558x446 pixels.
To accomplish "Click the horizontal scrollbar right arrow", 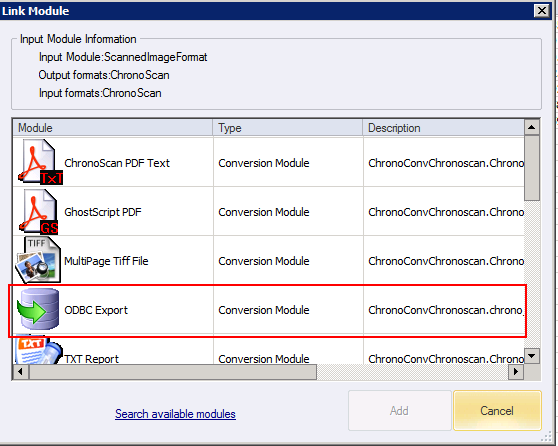I will tap(516, 372).
